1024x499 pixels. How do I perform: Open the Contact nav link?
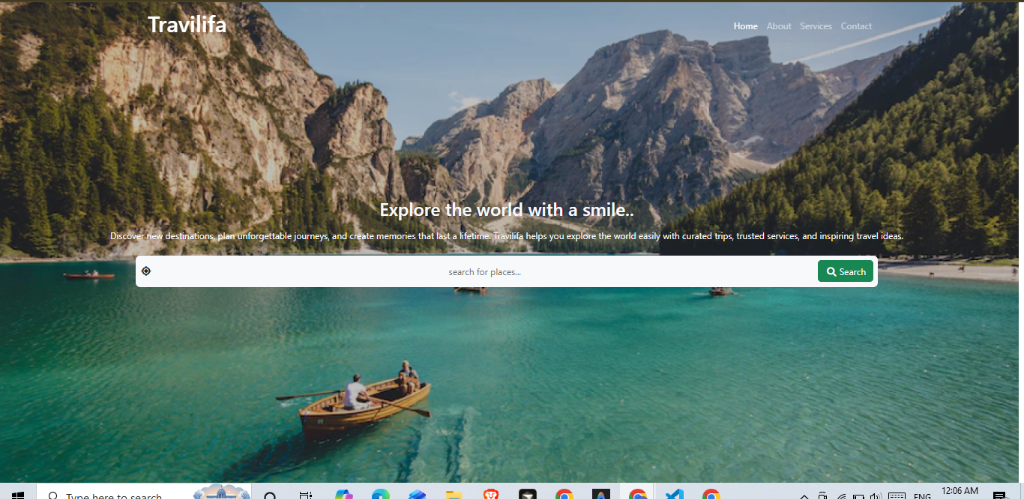(856, 26)
